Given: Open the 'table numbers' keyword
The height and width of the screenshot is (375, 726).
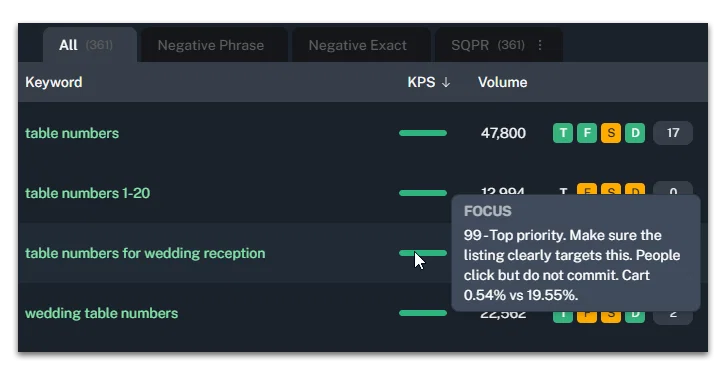Looking at the screenshot, I should click(72, 133).
